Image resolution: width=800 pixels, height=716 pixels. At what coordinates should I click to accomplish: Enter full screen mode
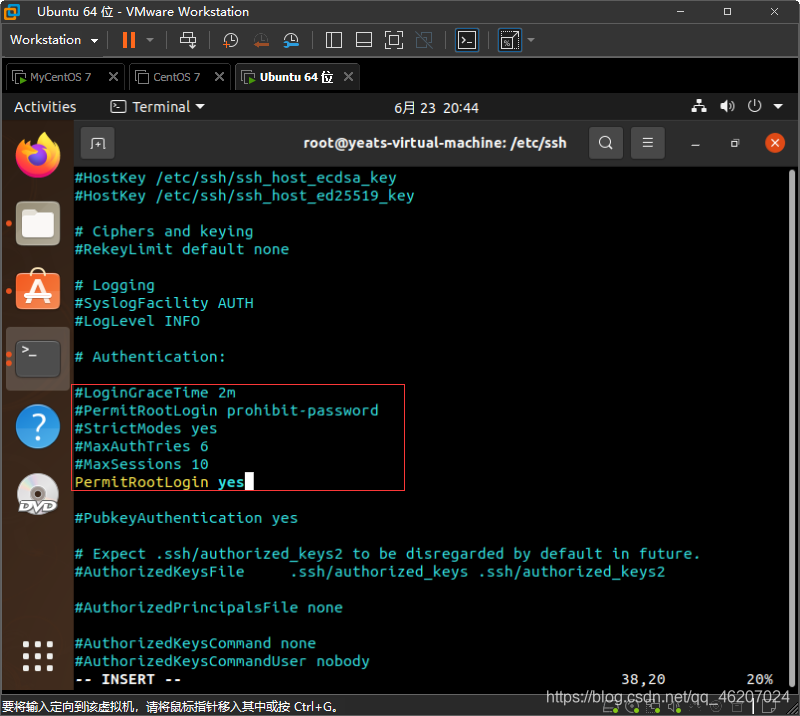pos(393,40)
